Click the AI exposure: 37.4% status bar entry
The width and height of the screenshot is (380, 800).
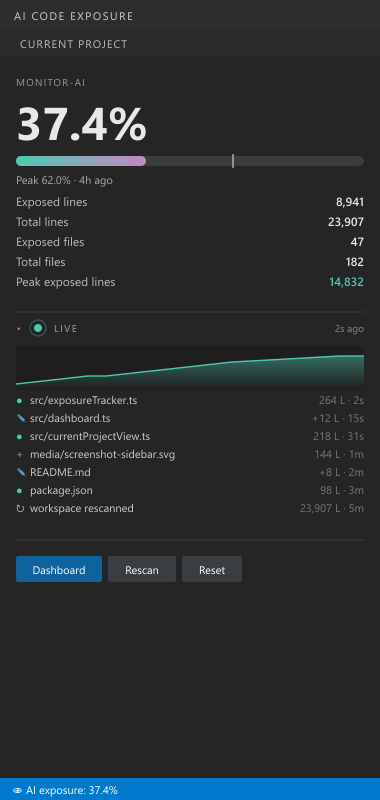(x=65, y=790)
